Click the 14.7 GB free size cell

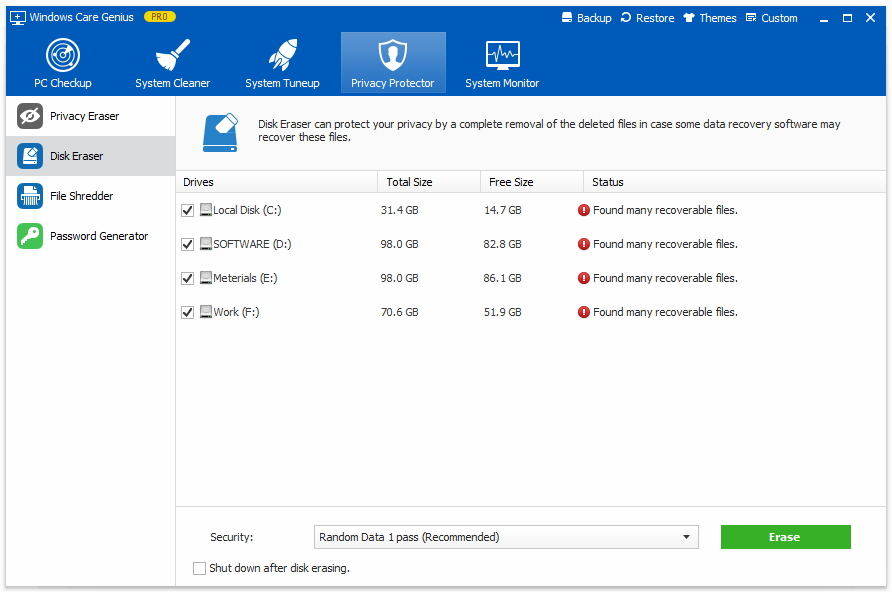(502, 210)
